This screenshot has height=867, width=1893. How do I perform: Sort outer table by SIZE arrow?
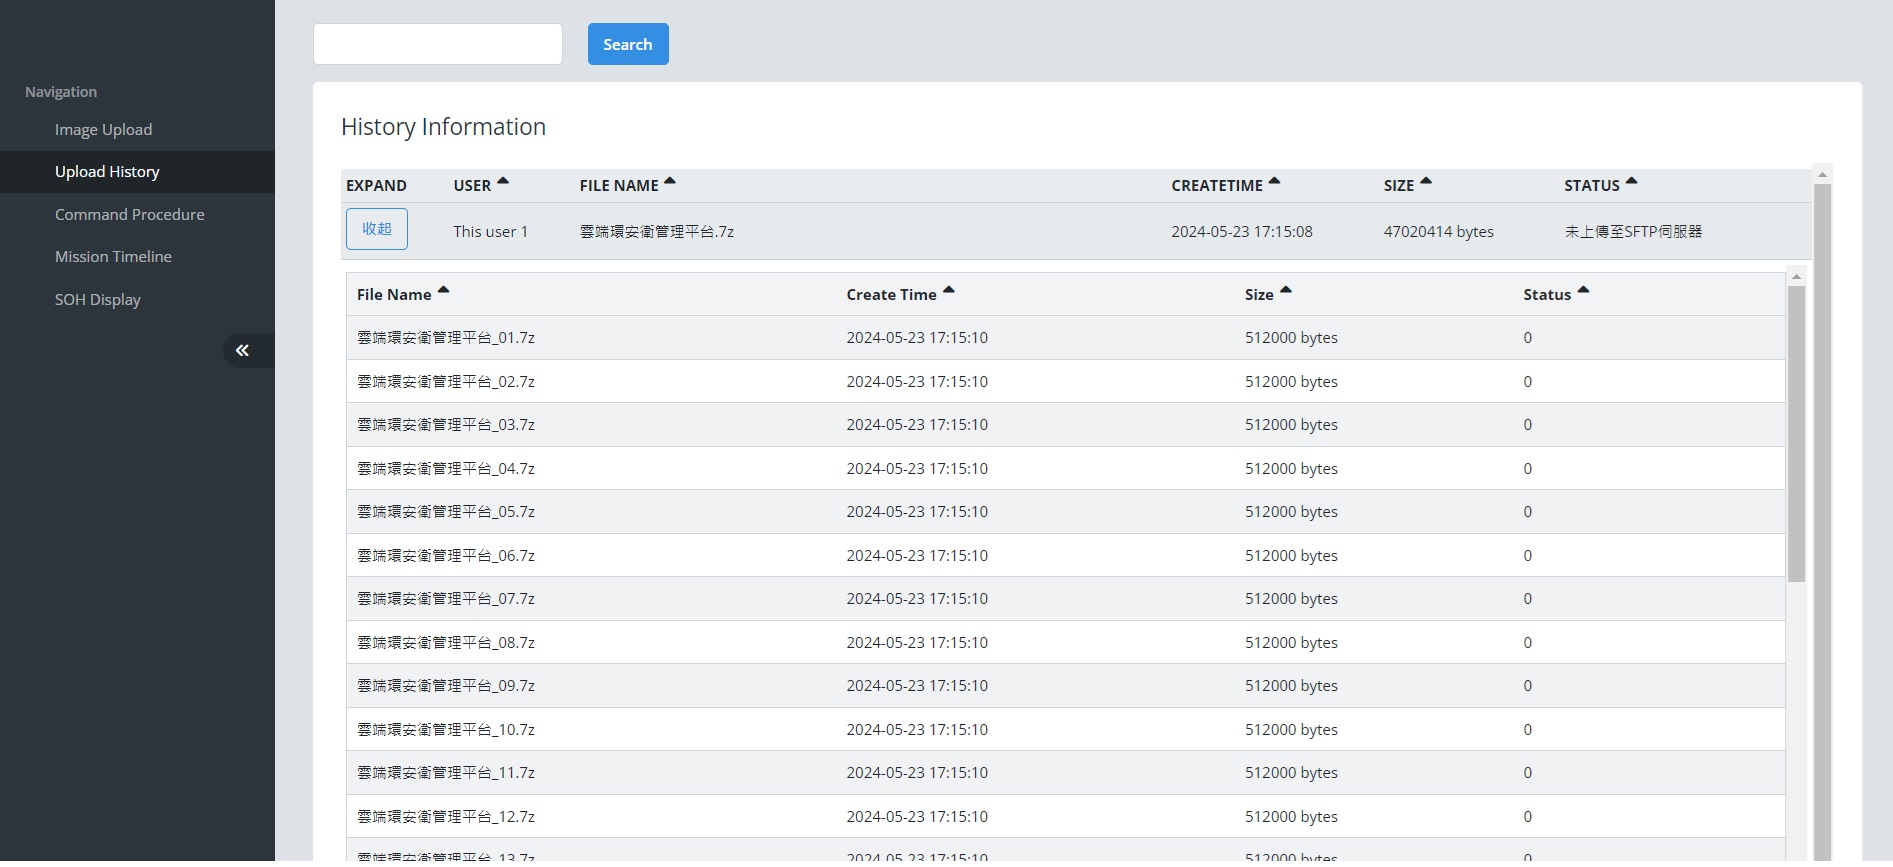(1426, 182)
